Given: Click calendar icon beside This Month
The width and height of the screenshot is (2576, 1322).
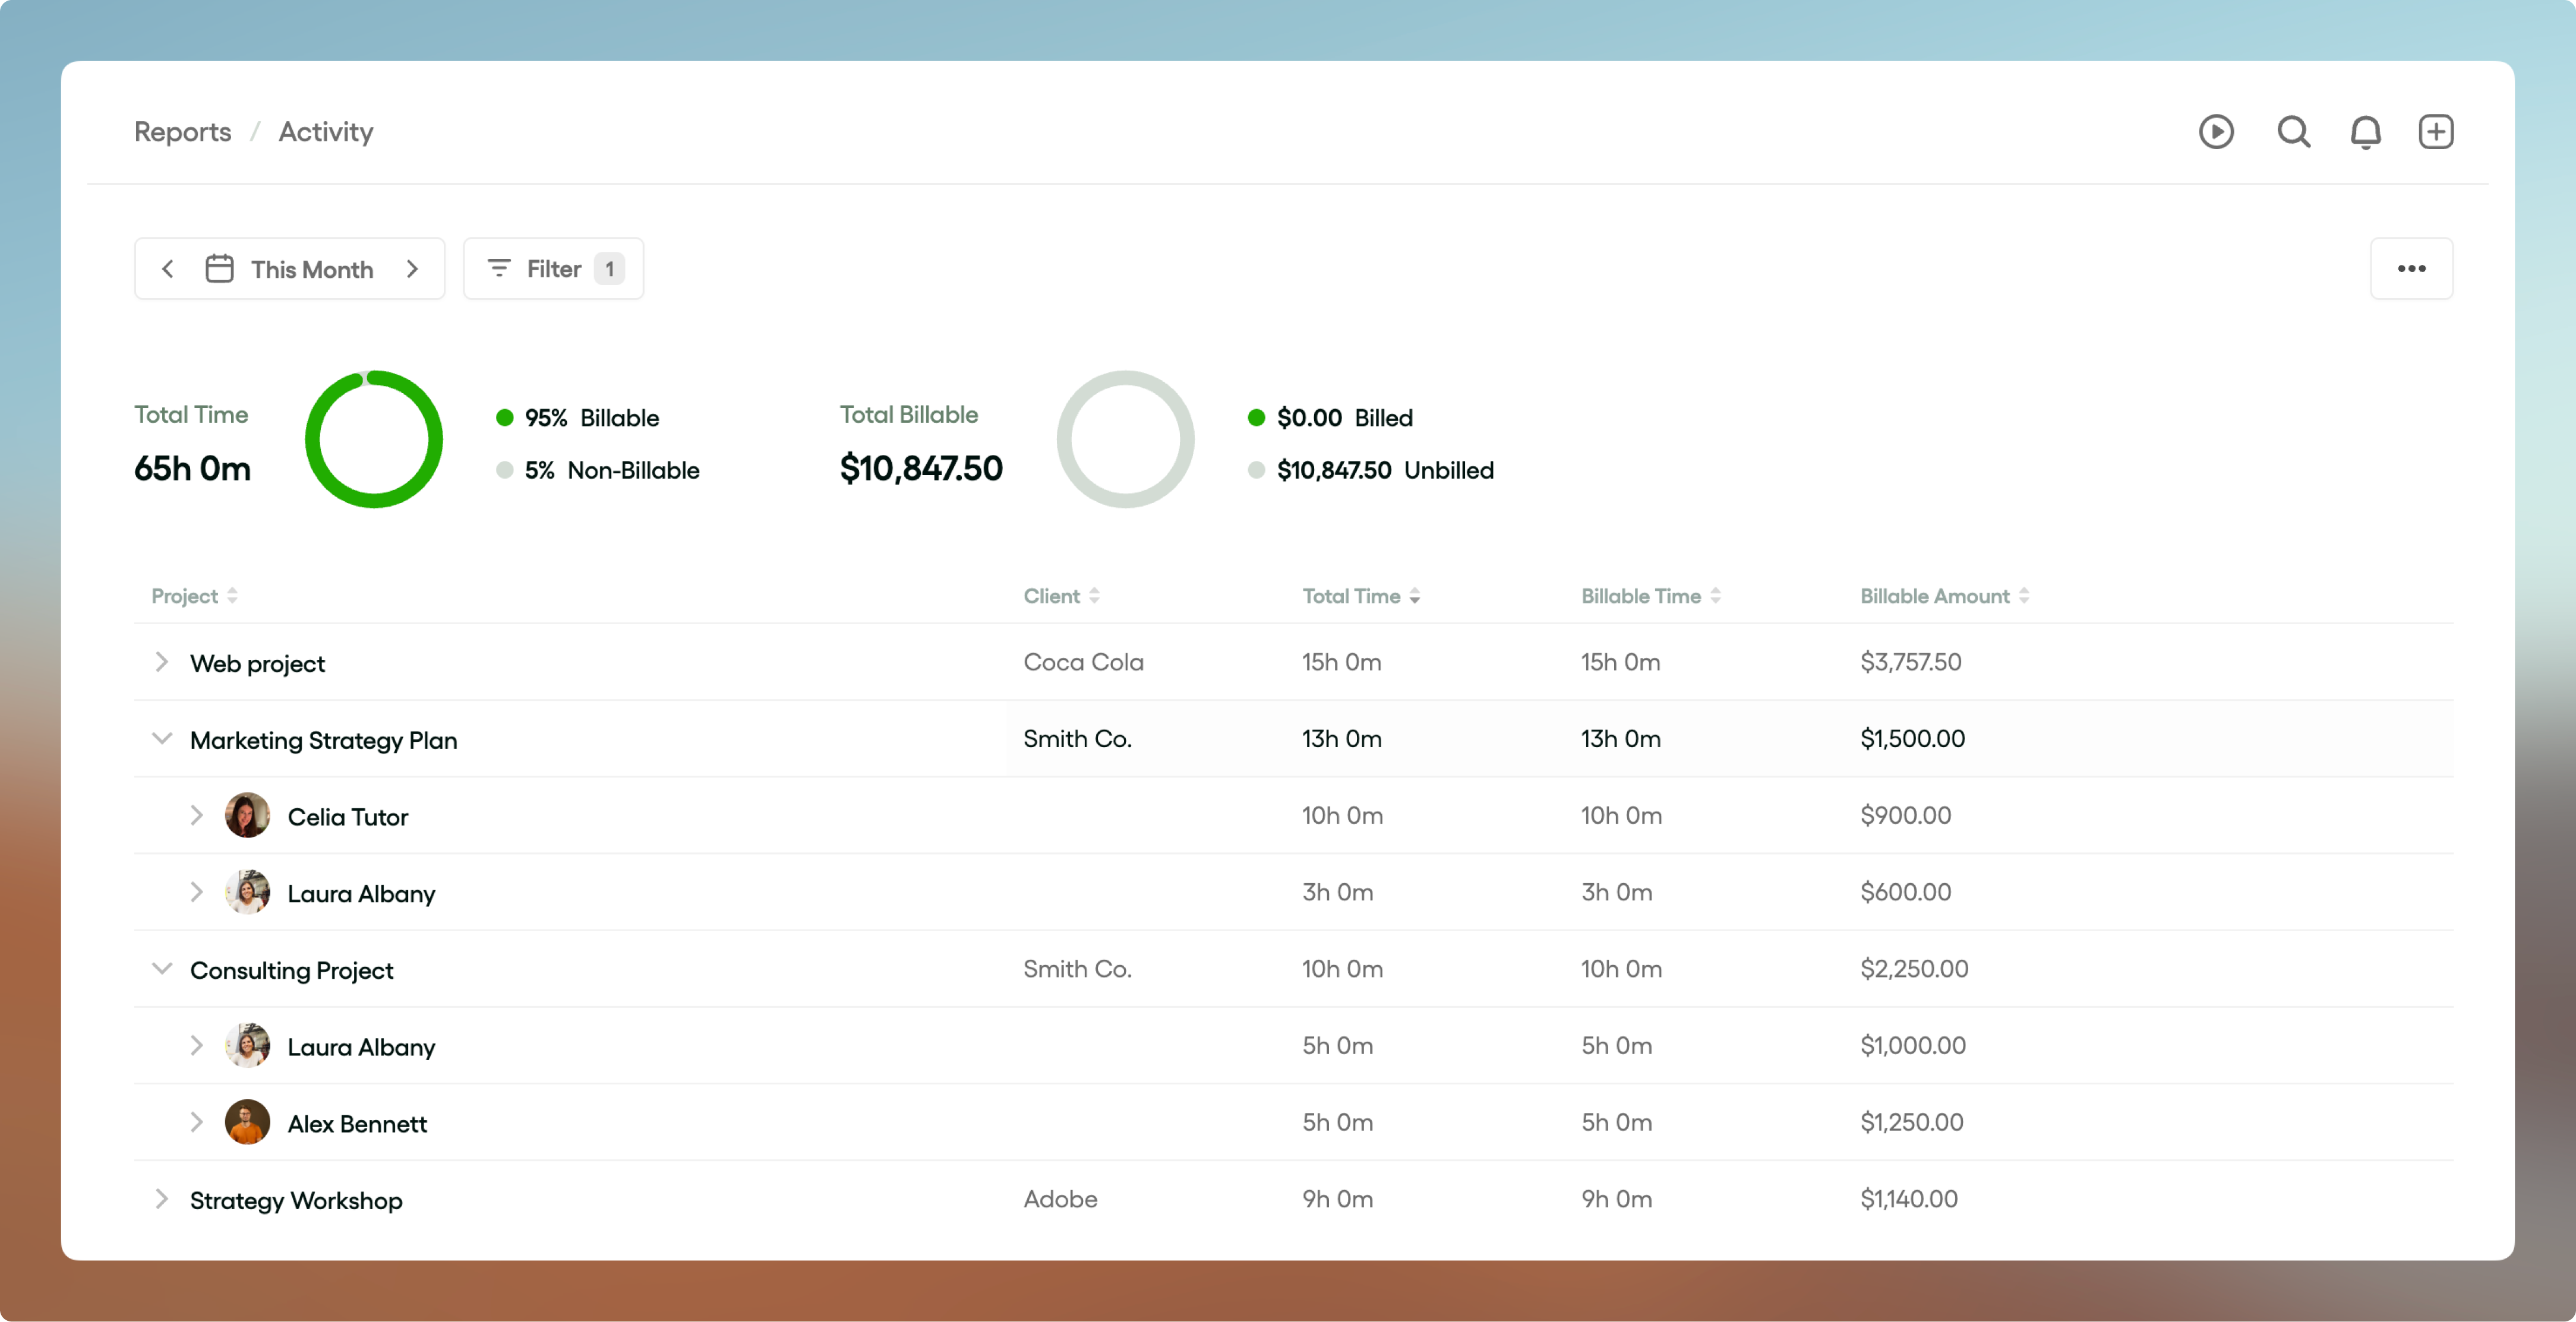Looking at the screenshot, I should (219, 268).
